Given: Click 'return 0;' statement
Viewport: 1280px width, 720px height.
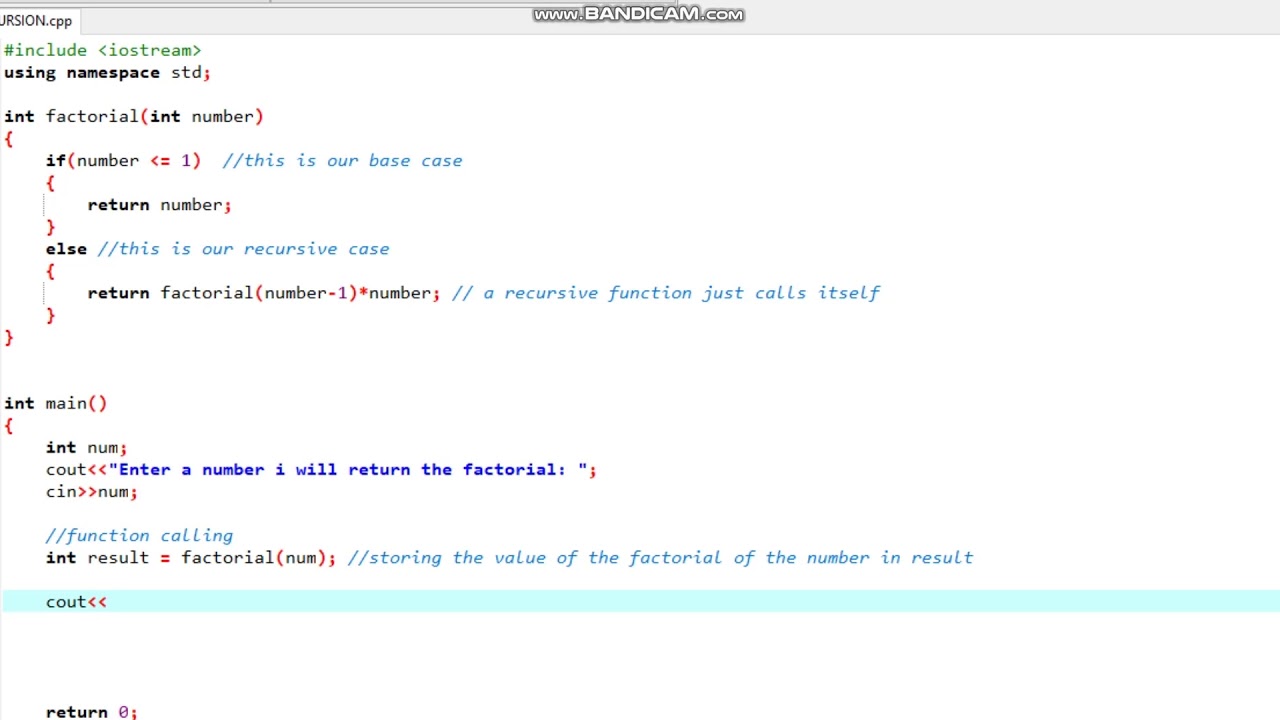Looking at the screenshot, I should click(91, 711).
